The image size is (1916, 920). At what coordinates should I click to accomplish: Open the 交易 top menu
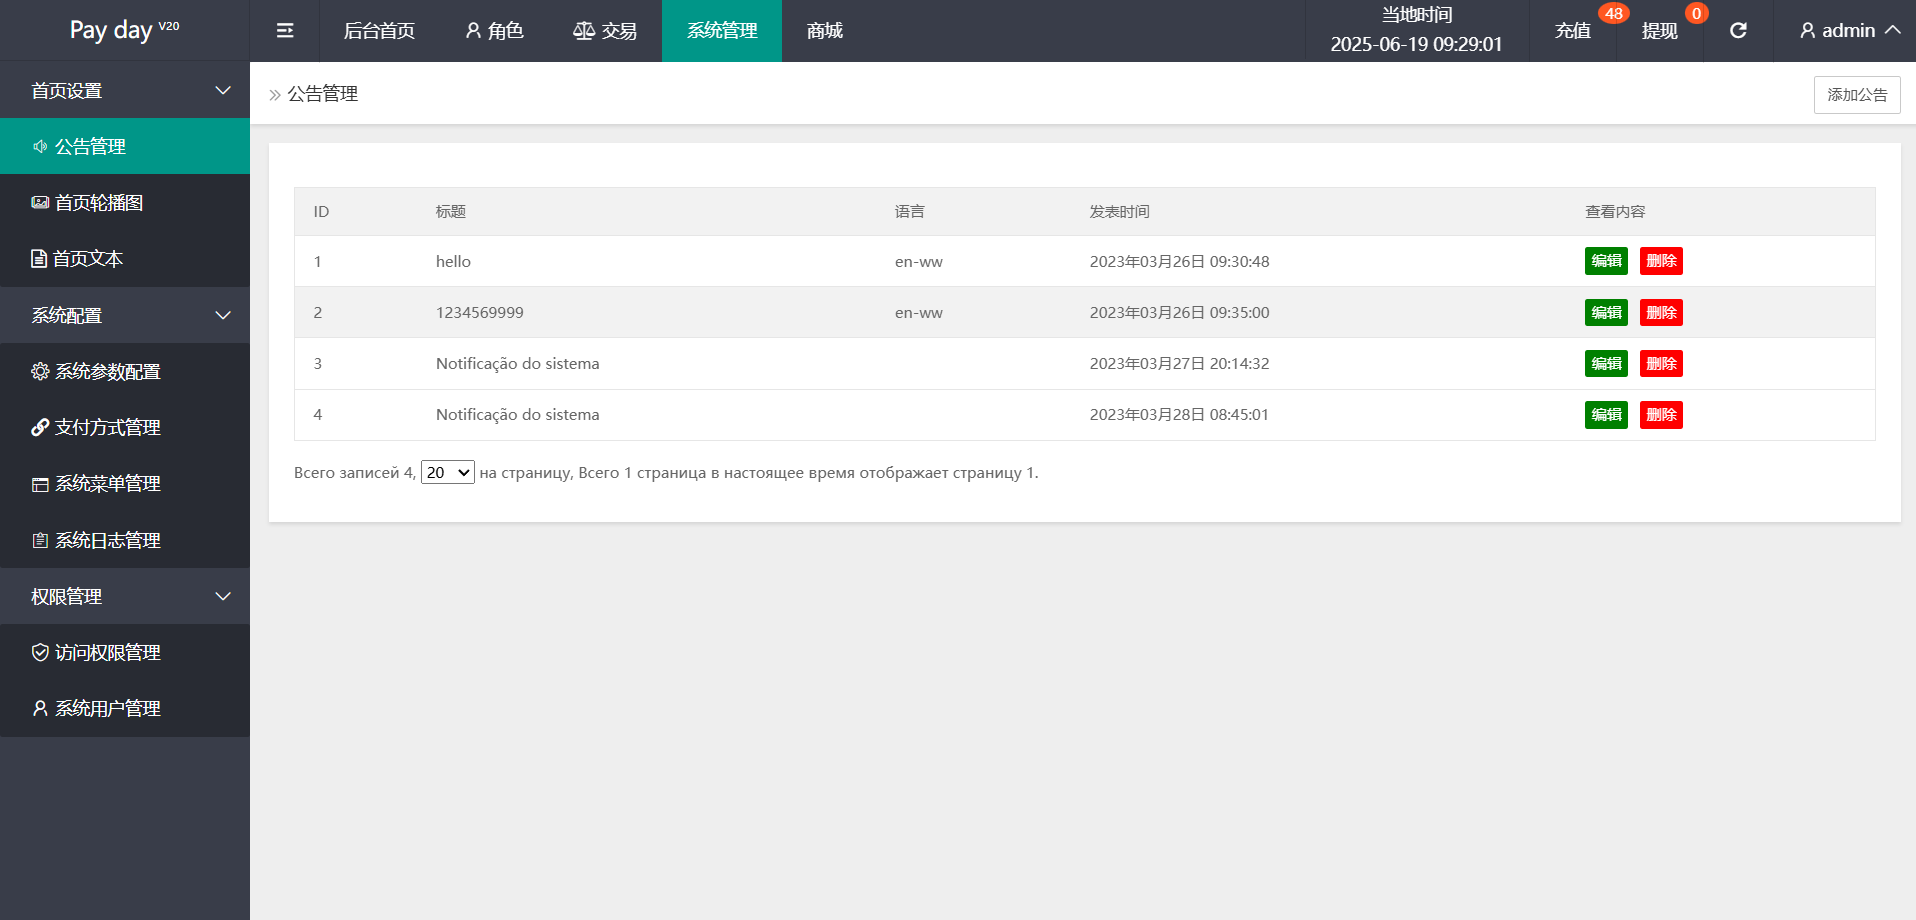605,31
